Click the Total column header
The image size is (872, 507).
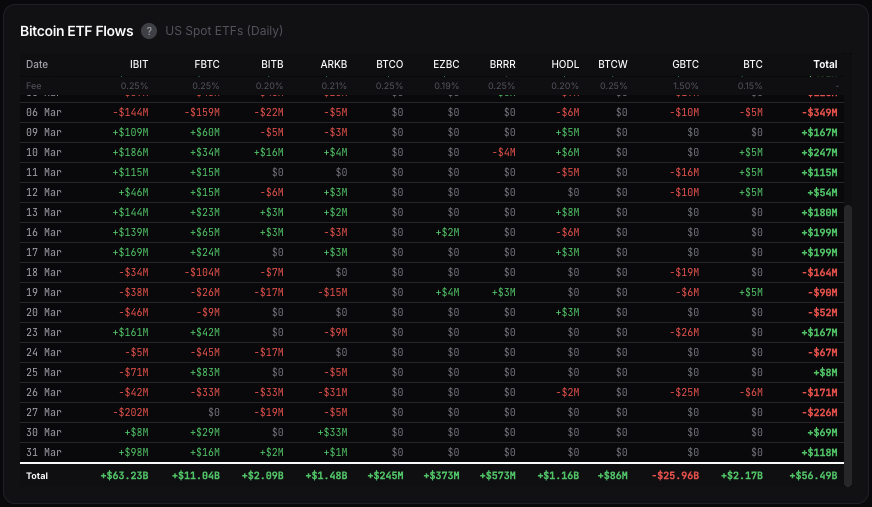click(825, 64)
